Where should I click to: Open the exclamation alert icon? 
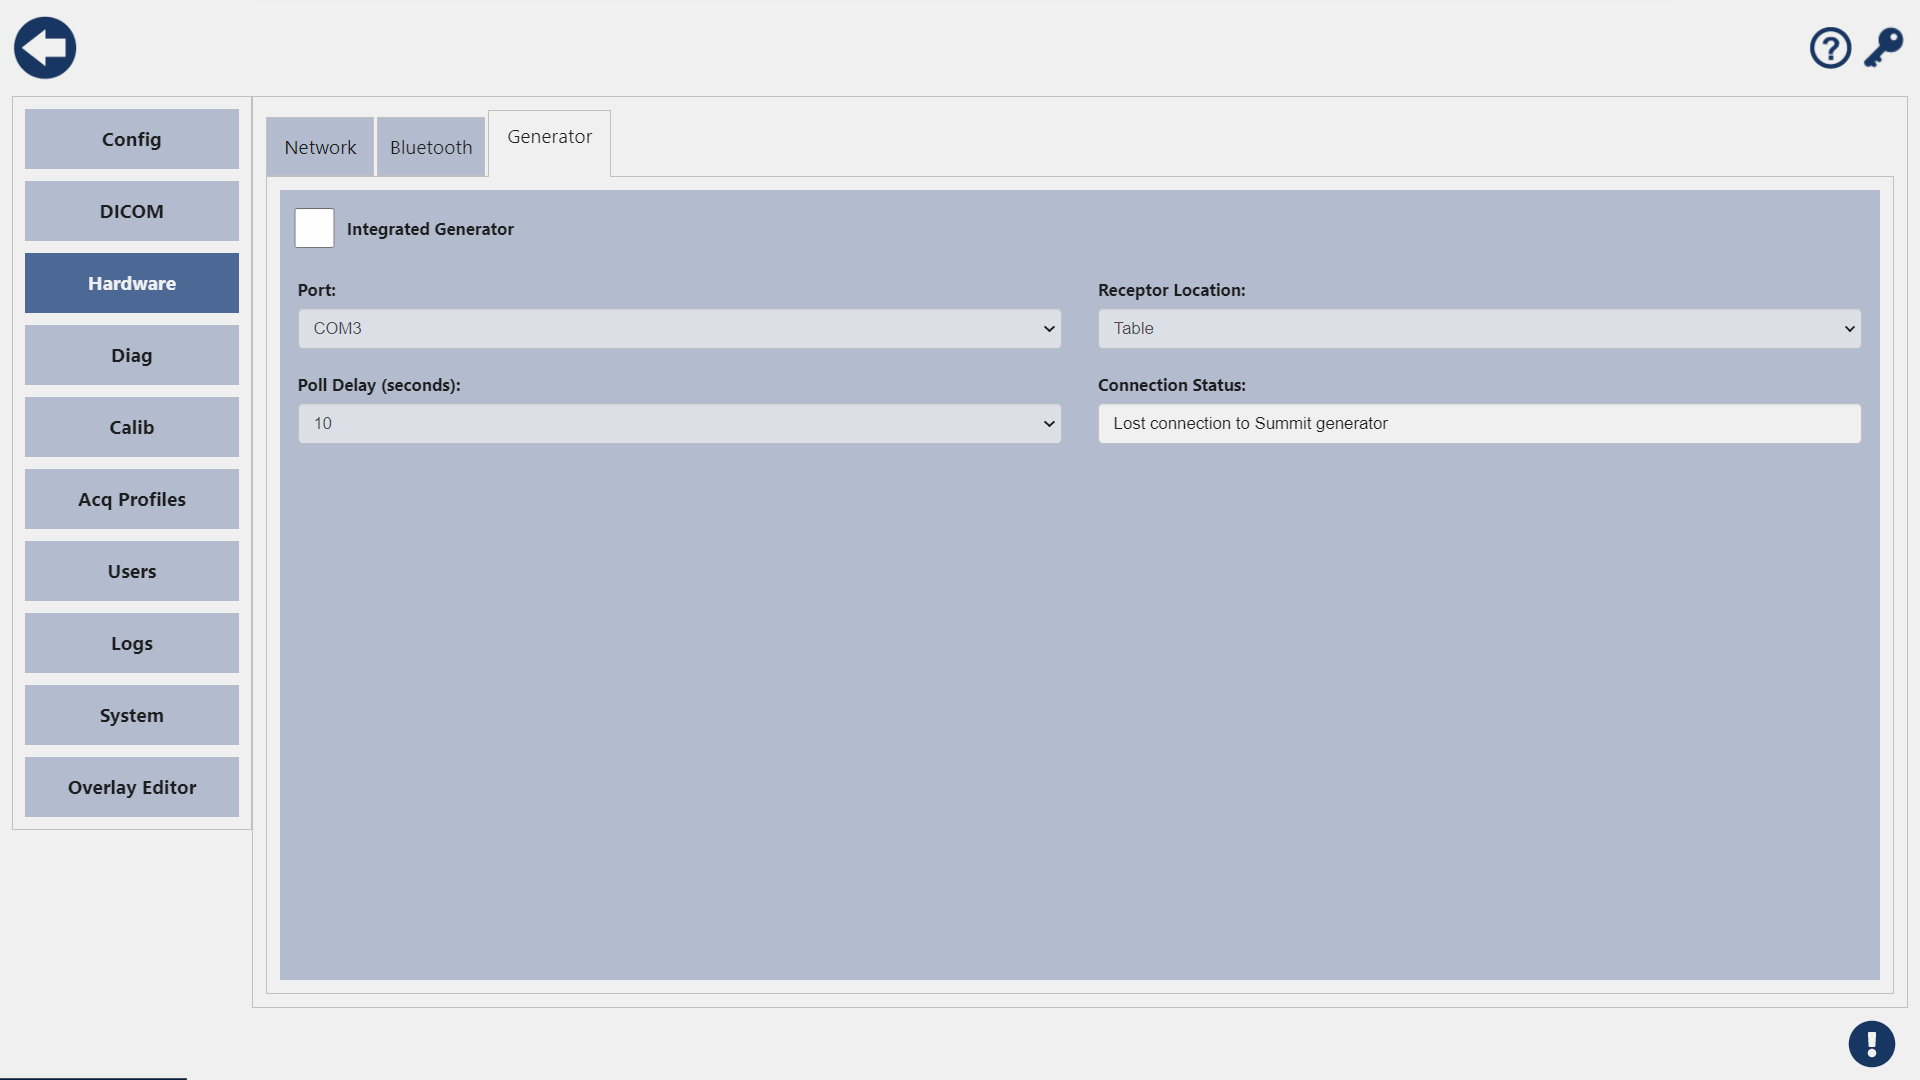pos(1871,1044)
